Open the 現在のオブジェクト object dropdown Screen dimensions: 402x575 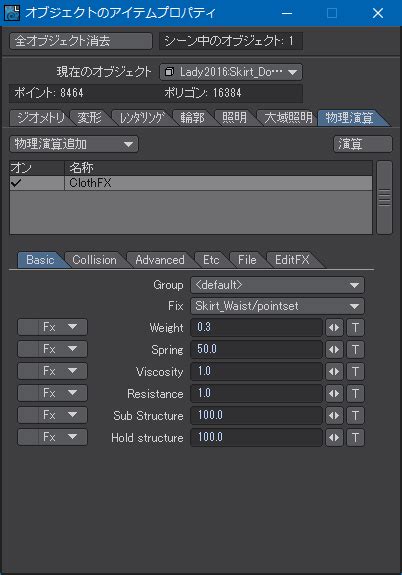tap(231, 72)
